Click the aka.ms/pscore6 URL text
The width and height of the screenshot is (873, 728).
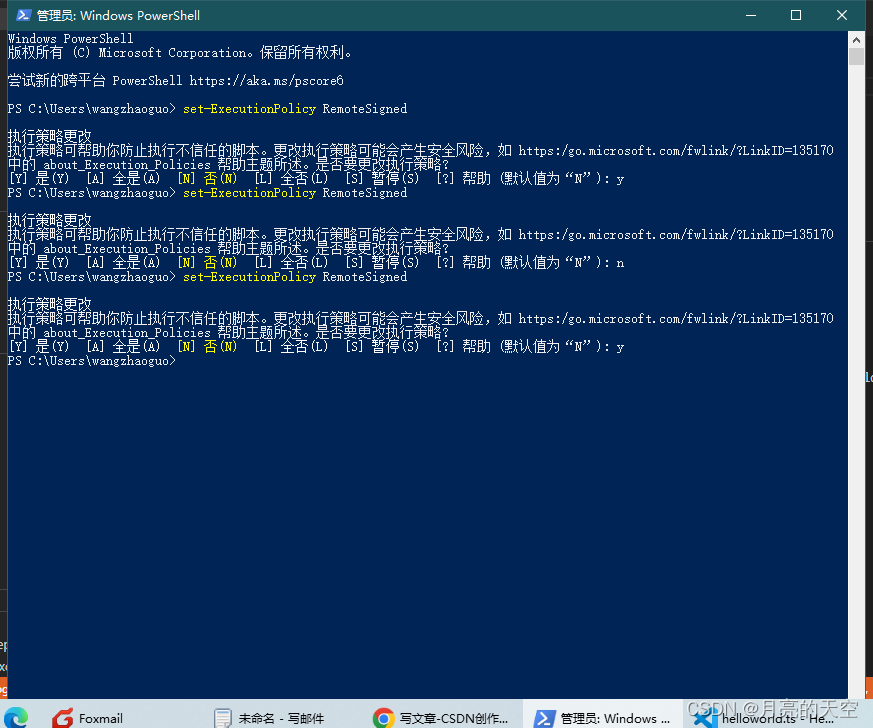point(266,81)
